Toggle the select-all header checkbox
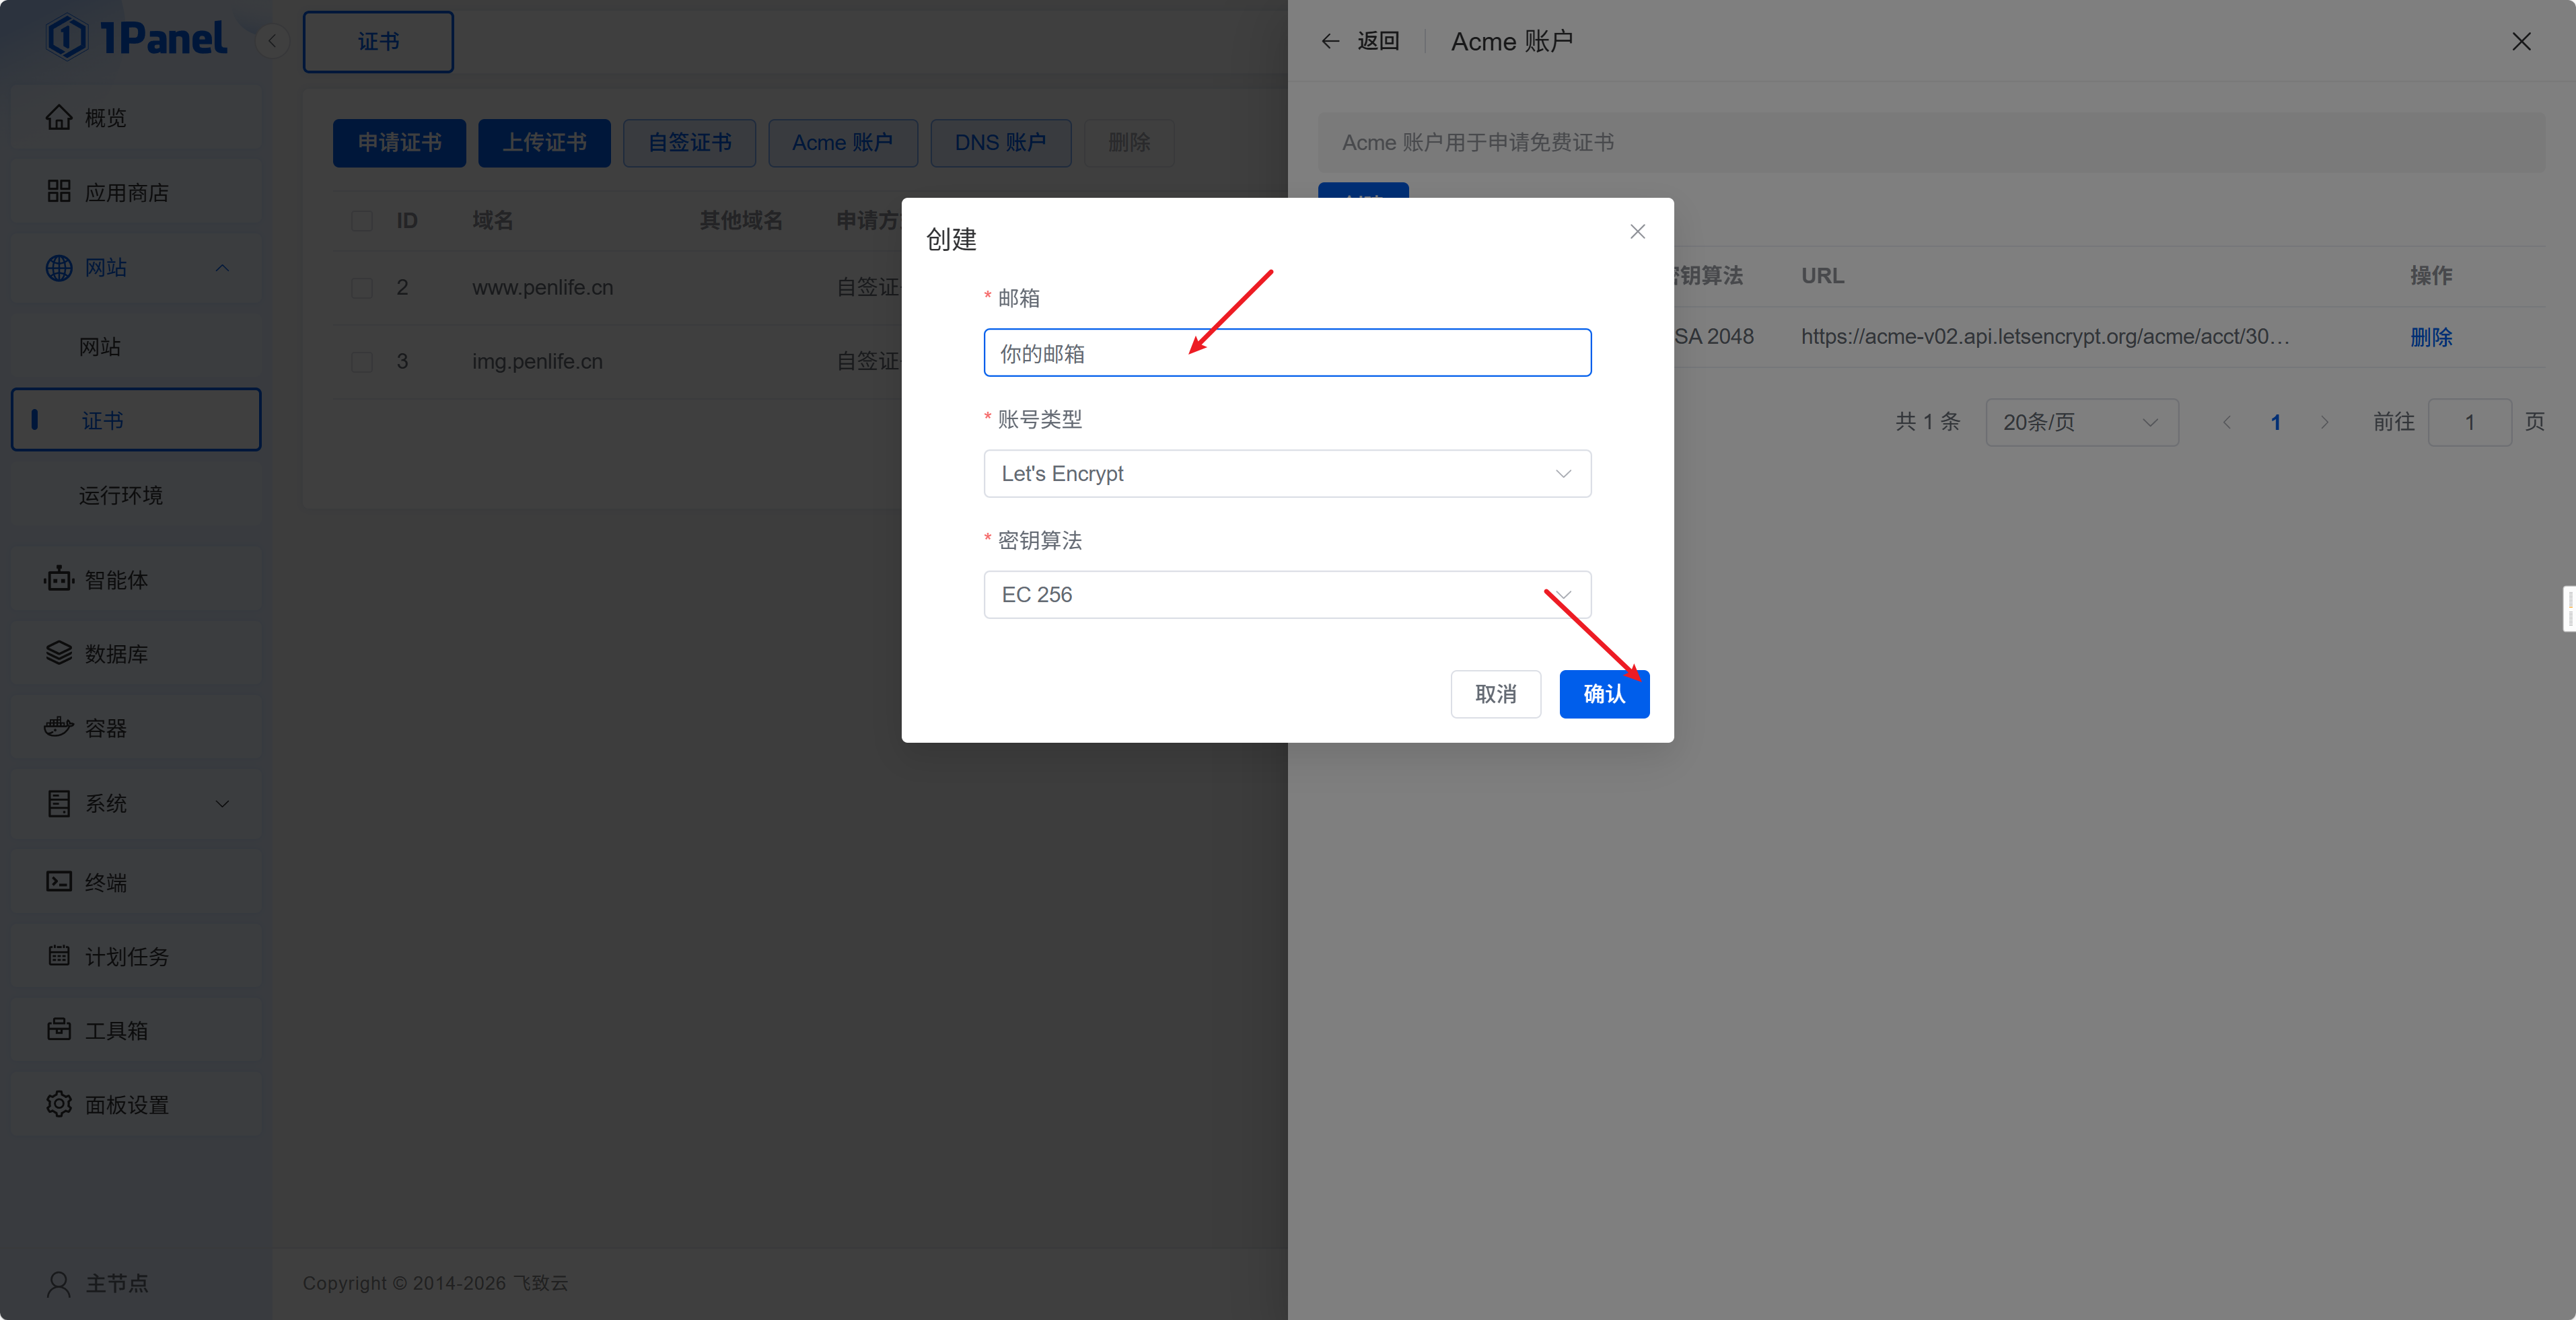The image size is (2576, 1320). click(x=362, y=221)
